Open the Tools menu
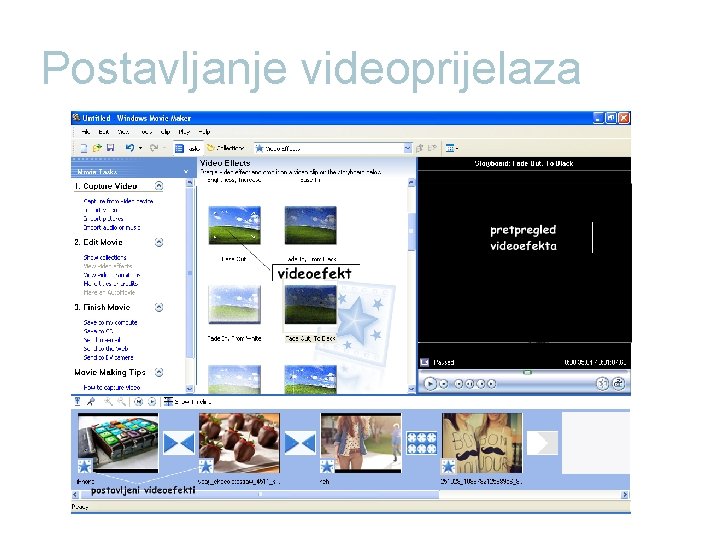Image resolution: width=720 pixels, height=540 pixels. pos(146,132)
